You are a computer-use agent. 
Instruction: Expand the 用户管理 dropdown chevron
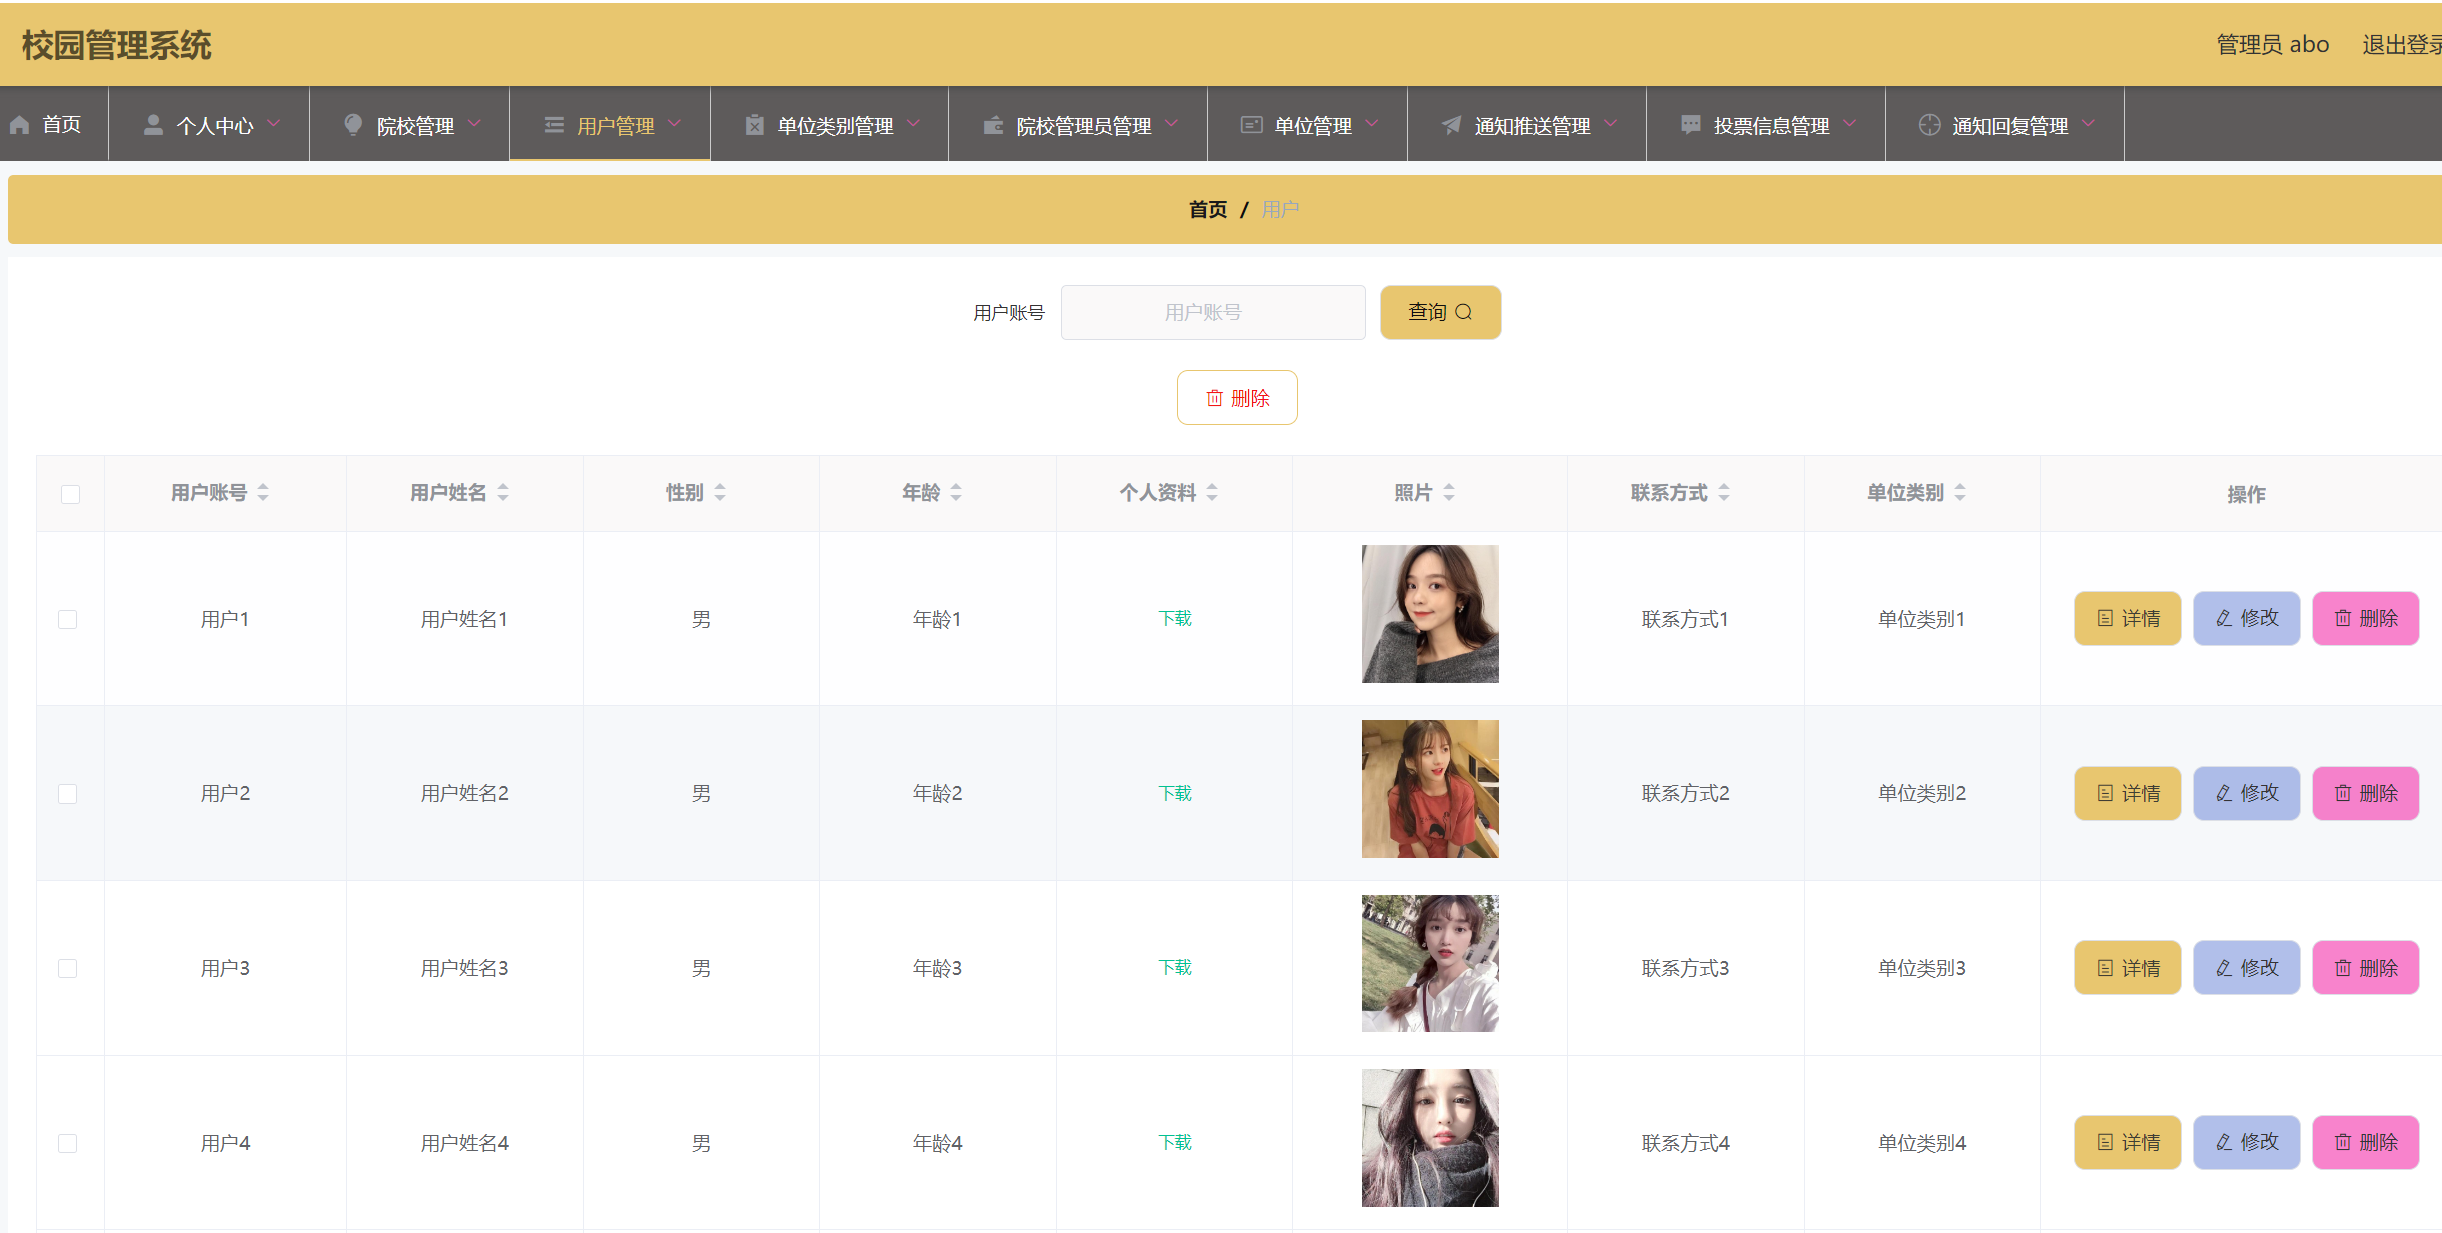[675, 124]
